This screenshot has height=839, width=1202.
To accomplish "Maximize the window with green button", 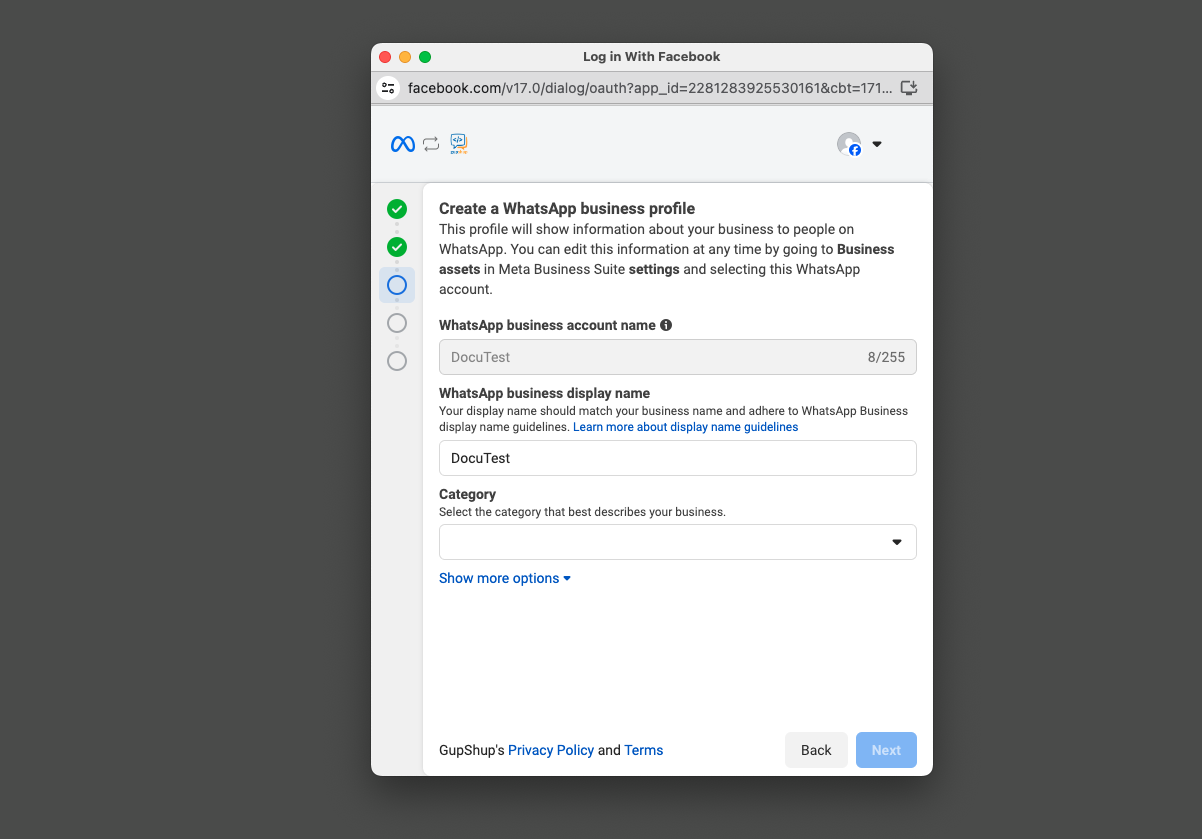I will click(425, 57).
